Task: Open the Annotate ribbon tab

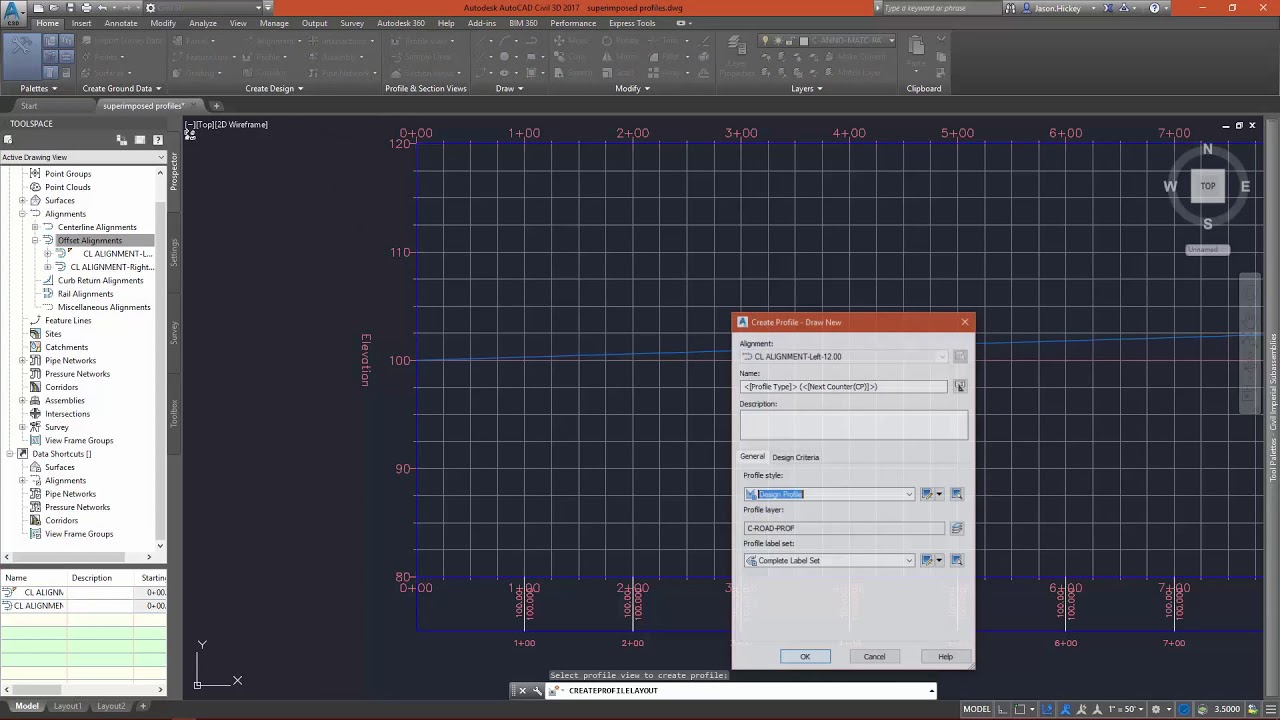Action: 121,23
